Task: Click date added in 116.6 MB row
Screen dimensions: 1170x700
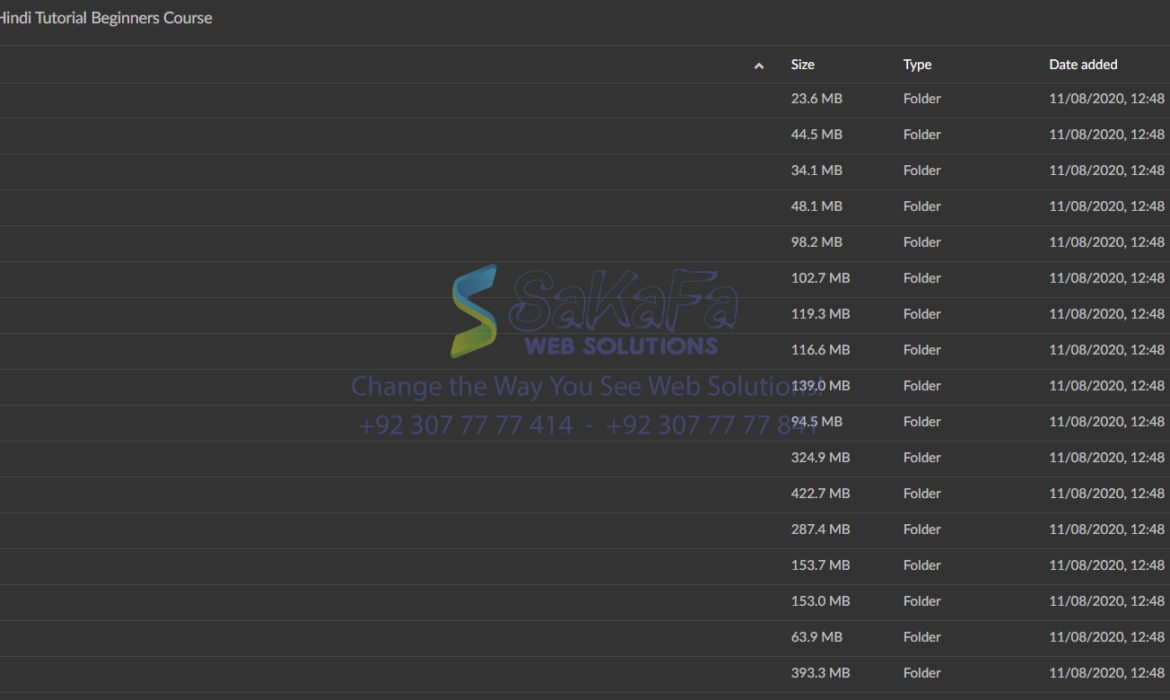Action: click(1107, 349)
